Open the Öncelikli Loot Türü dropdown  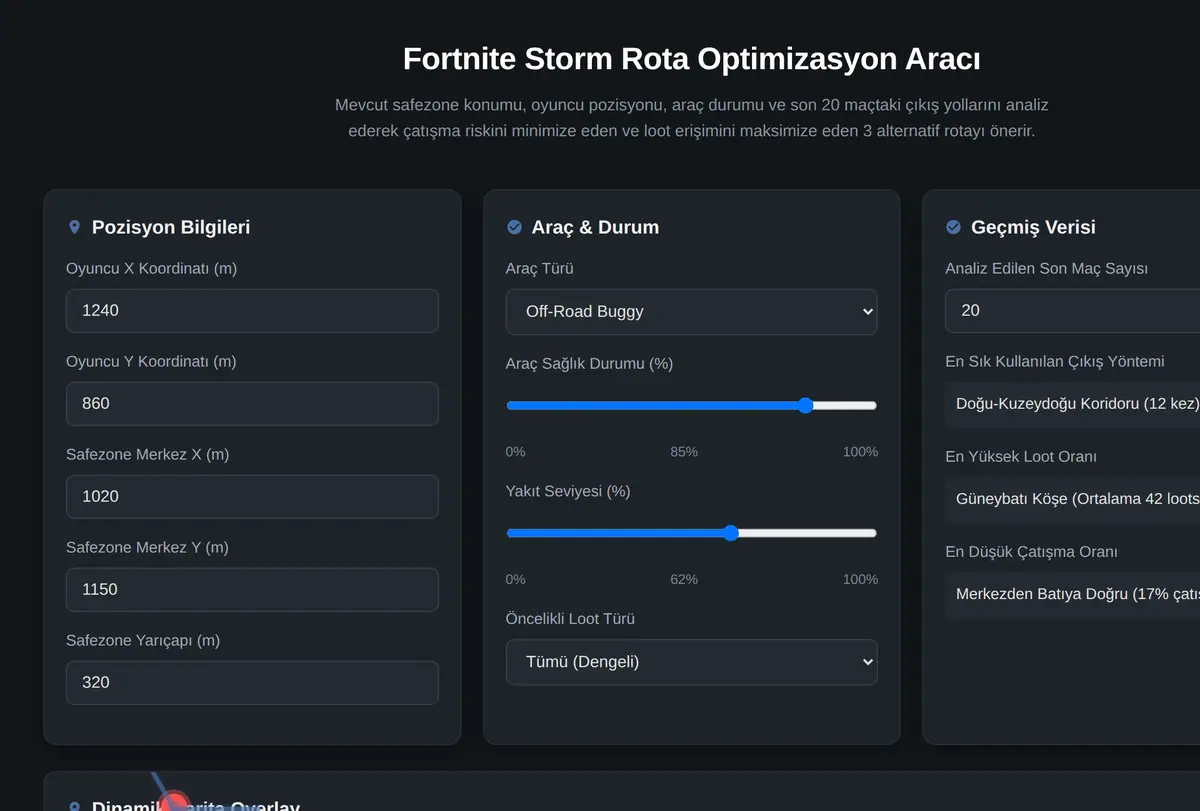point(692,662)
